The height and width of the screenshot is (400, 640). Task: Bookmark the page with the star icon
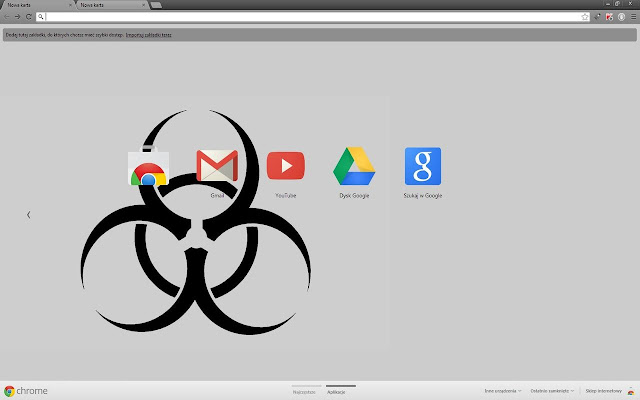point(585,17)
